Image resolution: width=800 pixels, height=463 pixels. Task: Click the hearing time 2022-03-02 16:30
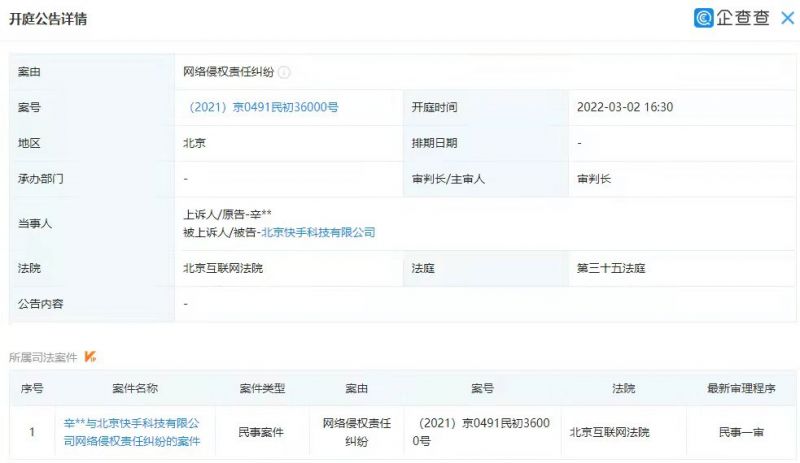coord(625,107)
